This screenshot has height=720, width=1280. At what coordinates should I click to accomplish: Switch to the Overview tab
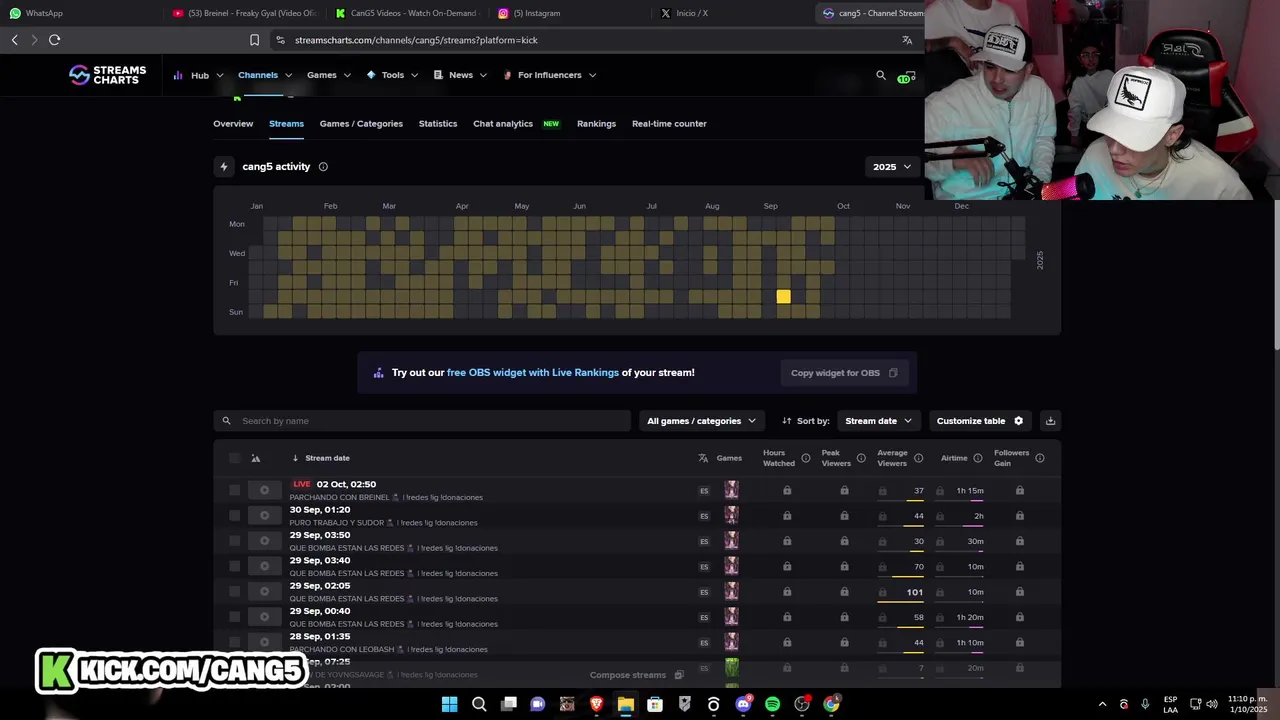coord(233,124)
